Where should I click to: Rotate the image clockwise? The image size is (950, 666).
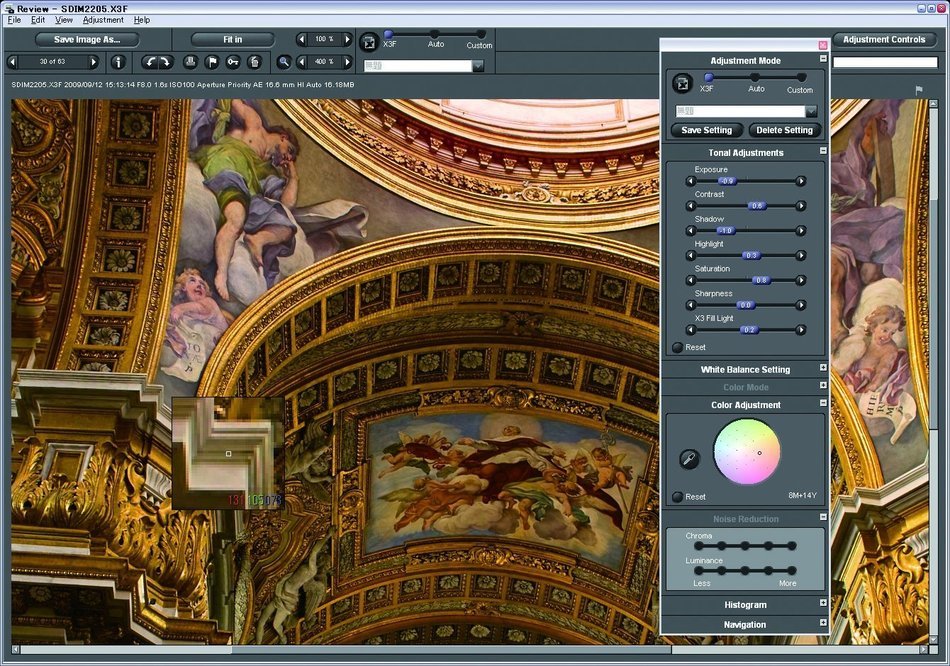[x=165, y=62]
